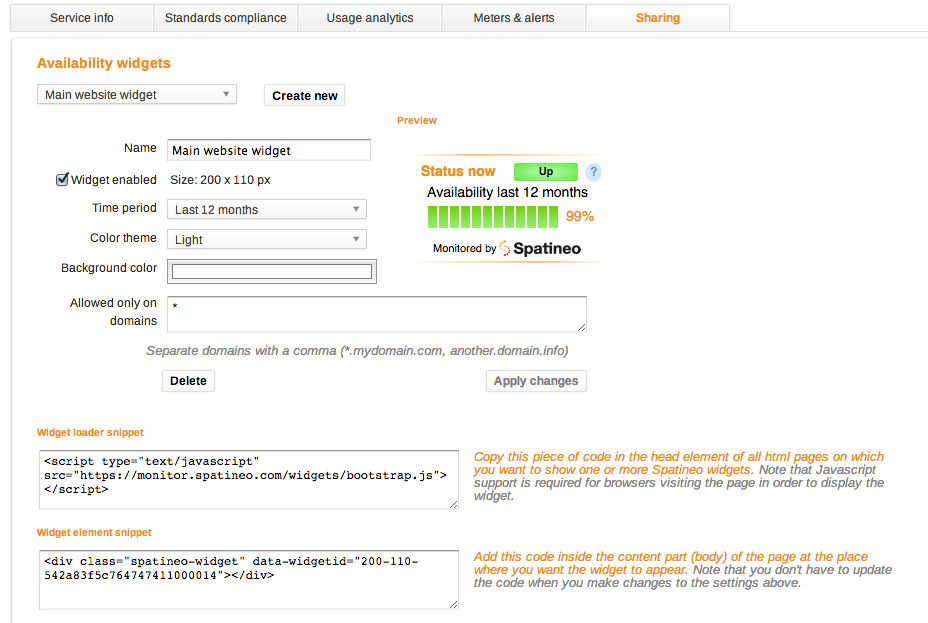Click the Preview label
This screenshot has width=928, height=623.
417,120
